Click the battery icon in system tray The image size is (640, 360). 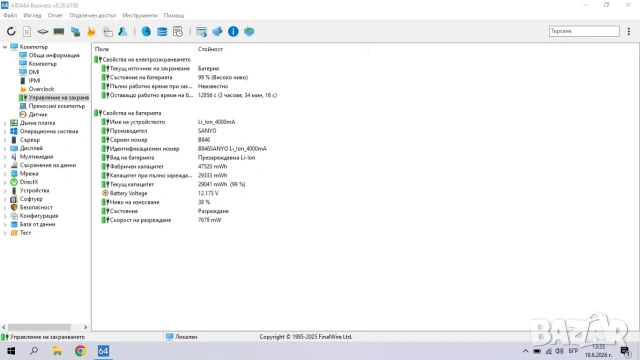coord(537,351)
